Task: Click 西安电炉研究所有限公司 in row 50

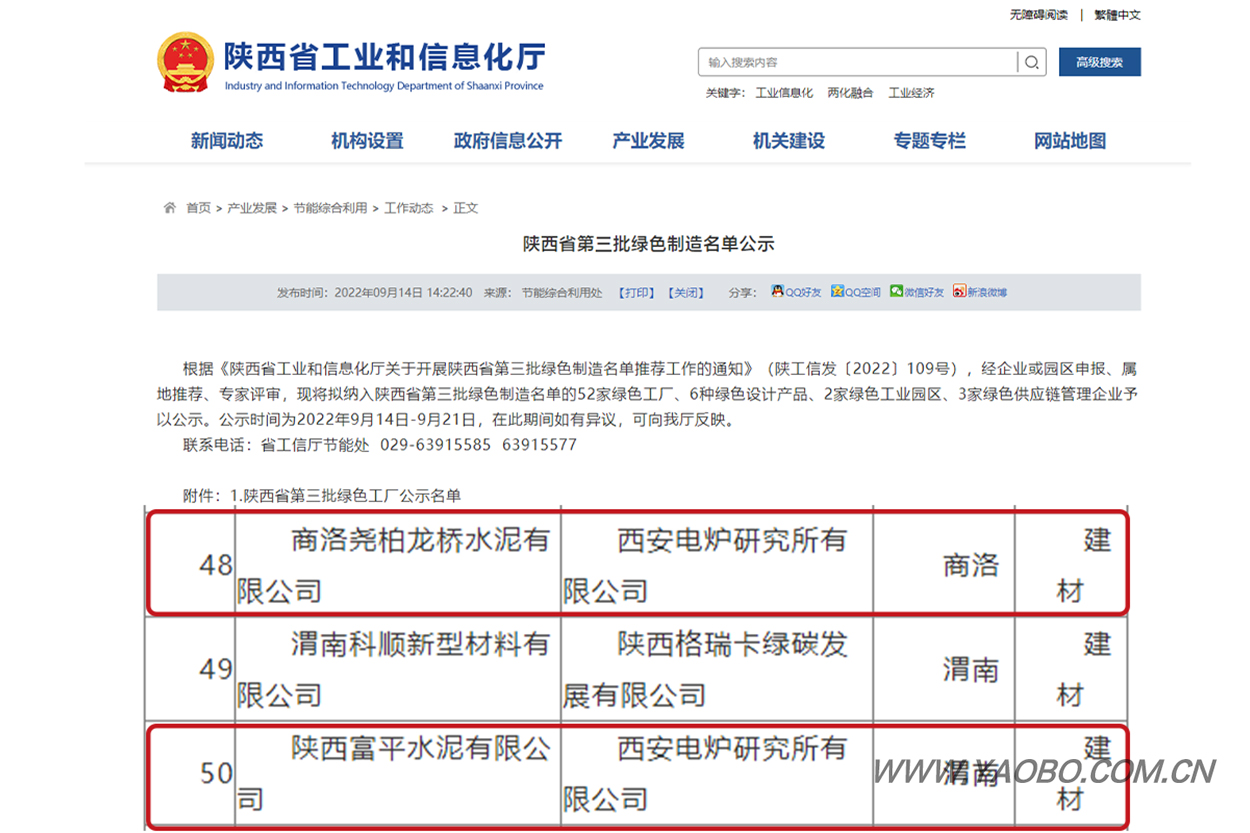Action: (716, 773)
